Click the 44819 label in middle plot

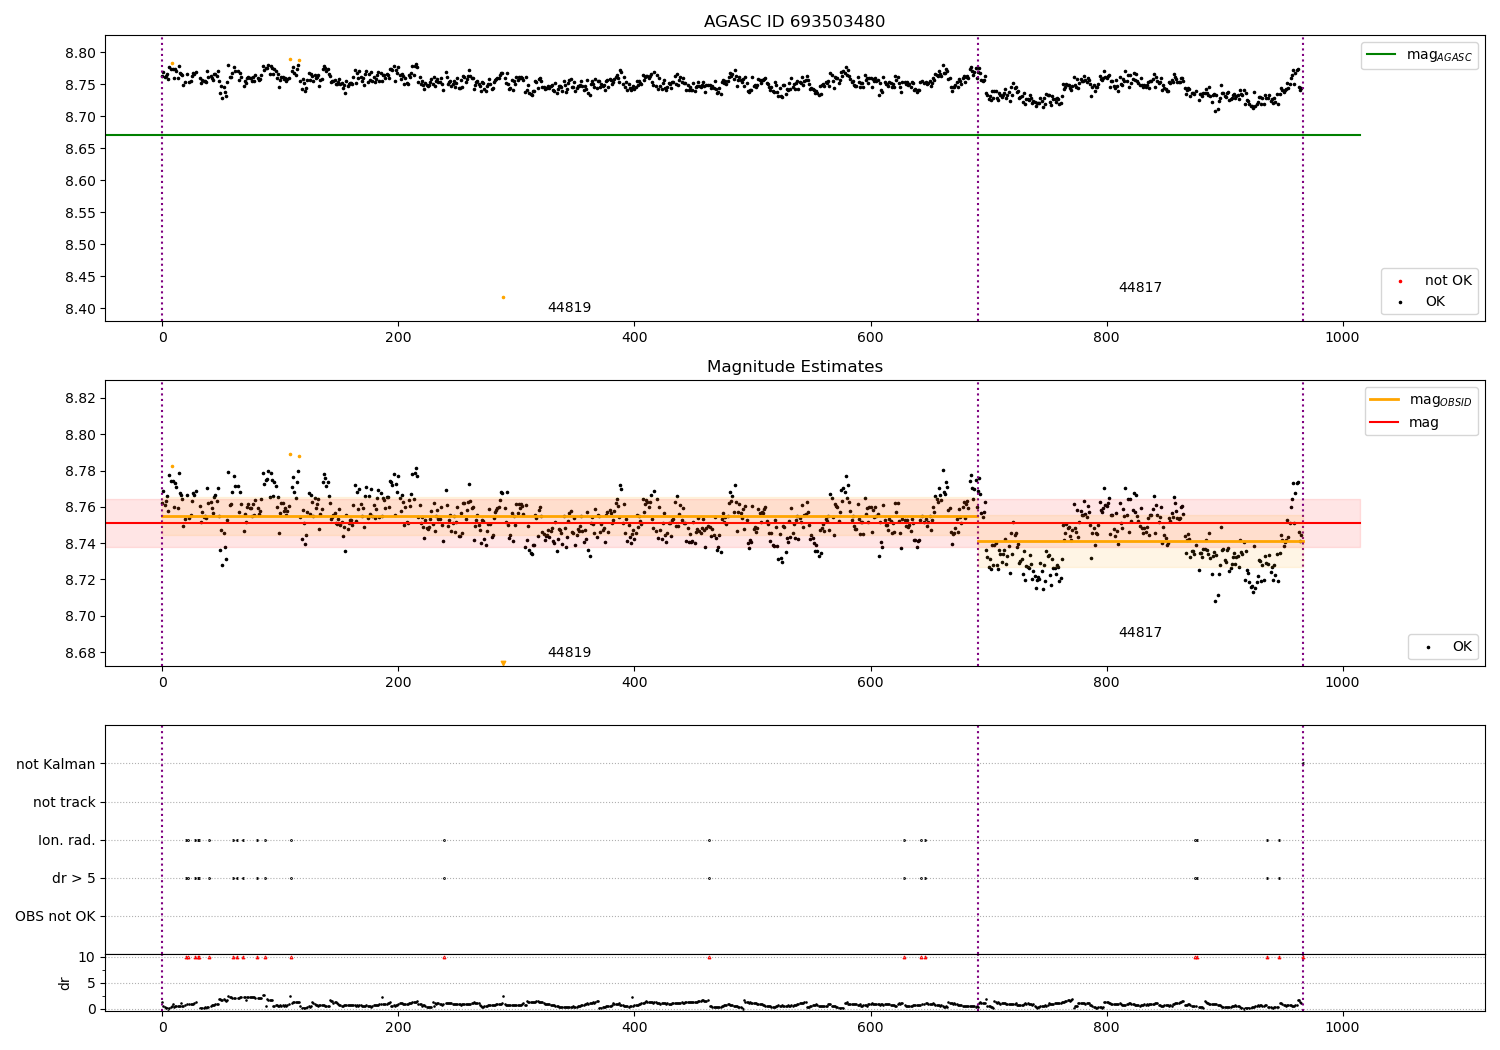click(569, 653)
